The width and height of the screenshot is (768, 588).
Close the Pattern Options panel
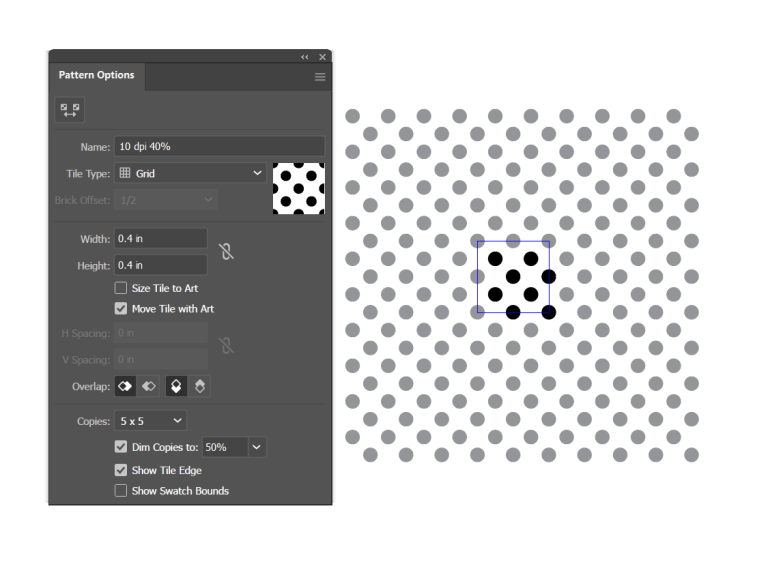pos(322,57)
